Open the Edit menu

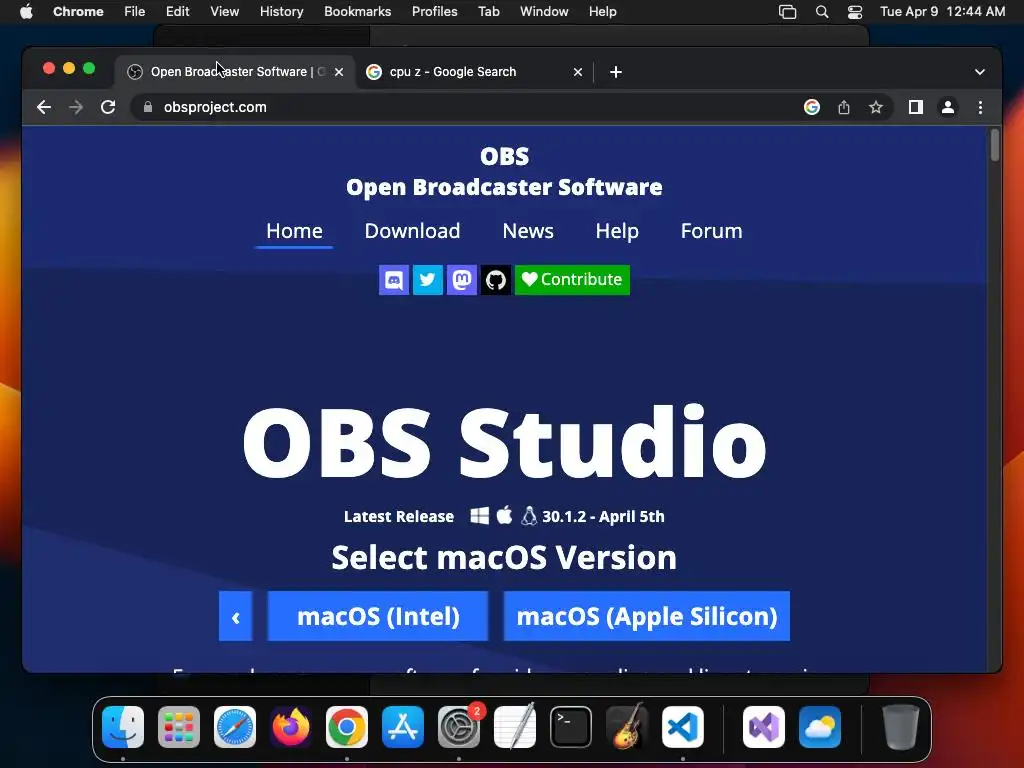point(177,12)
